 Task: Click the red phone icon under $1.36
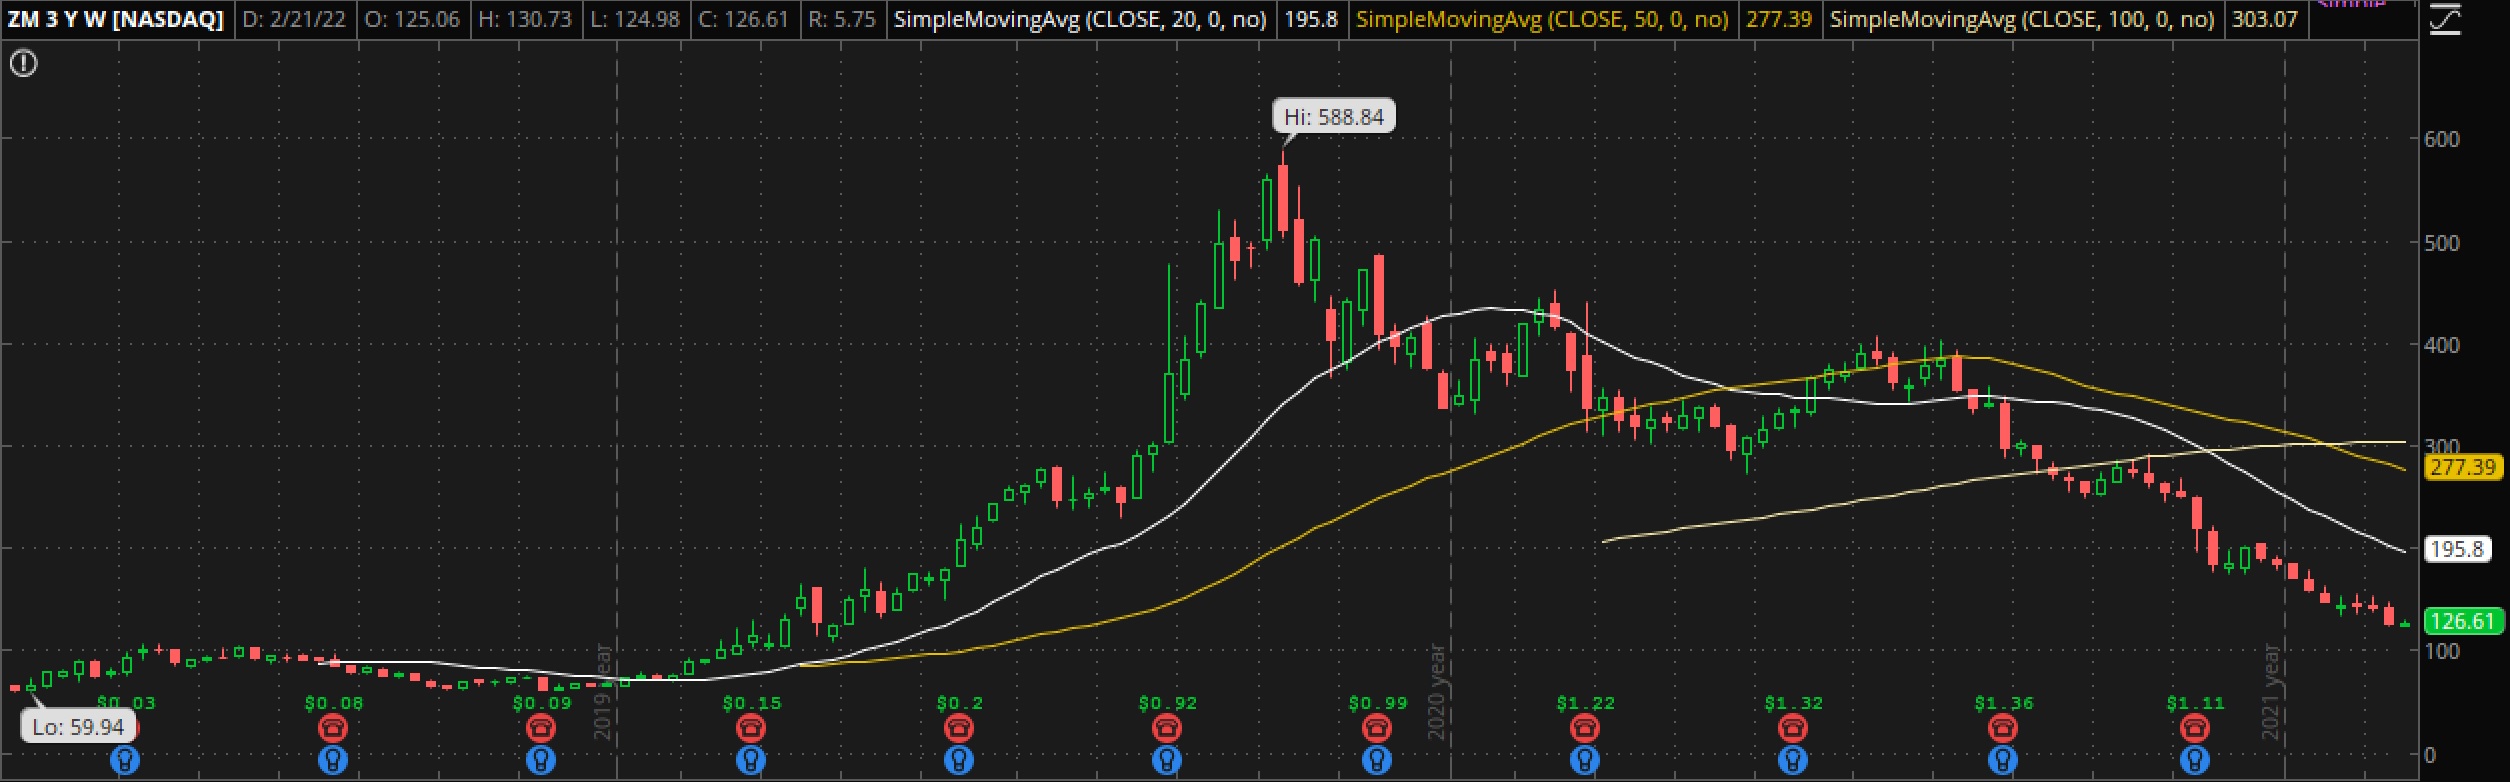point(2003,727)
